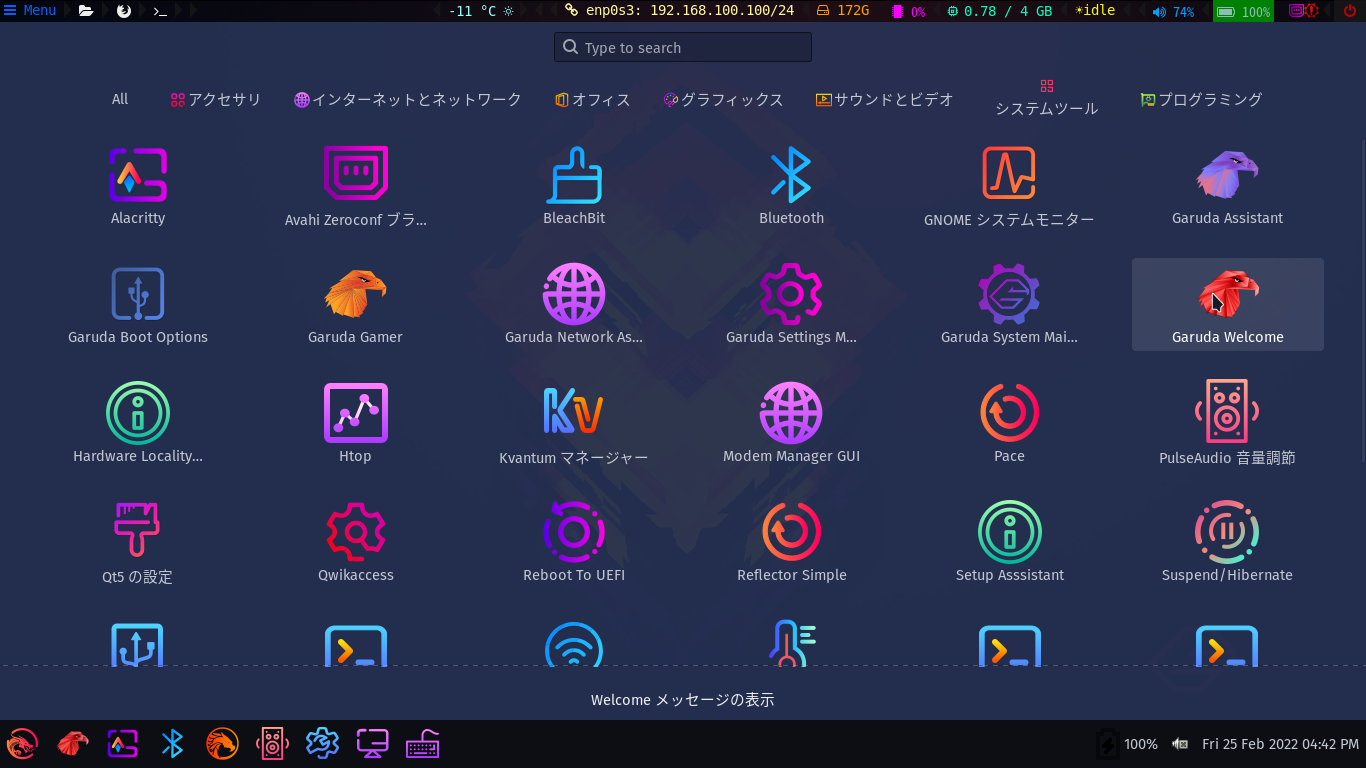Switch to グラフィックス category
The width and height of the screenshot is (1366, 768).
pos(723,99)
